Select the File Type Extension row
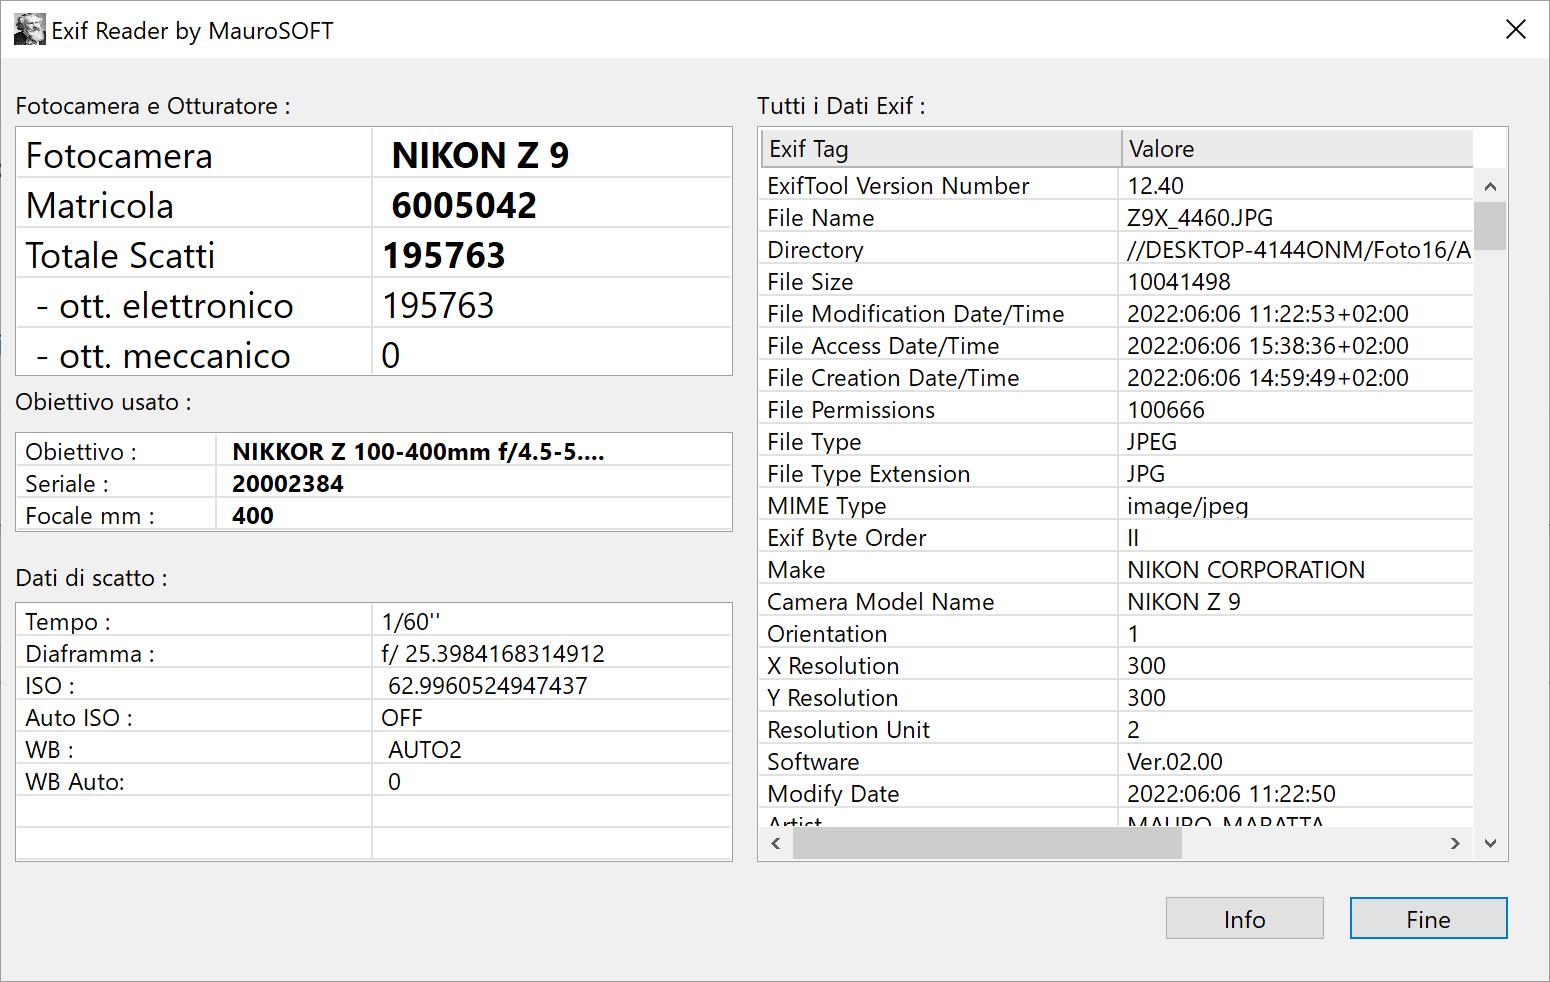 pos(1117,474)
